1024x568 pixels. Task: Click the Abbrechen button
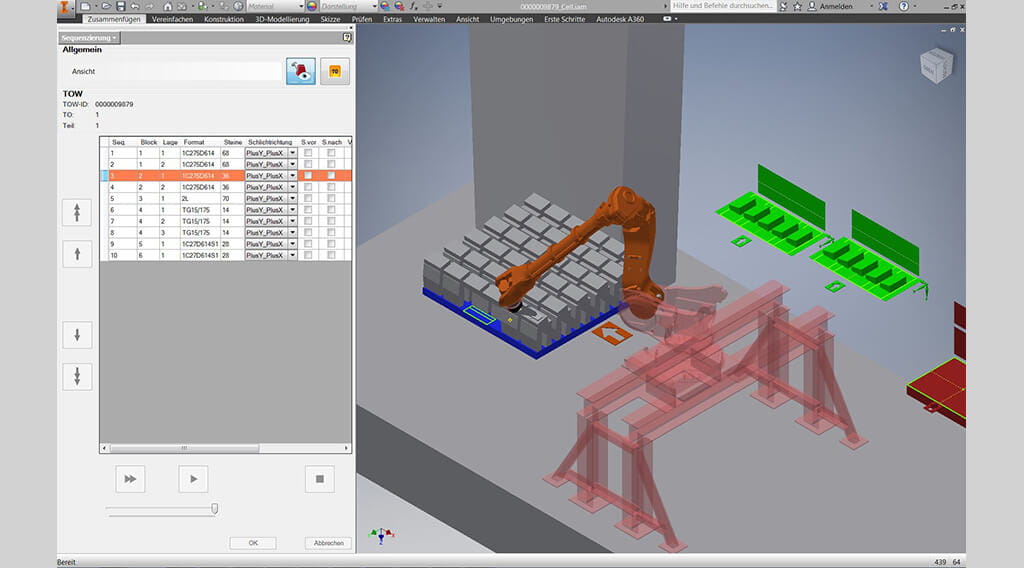327,543
